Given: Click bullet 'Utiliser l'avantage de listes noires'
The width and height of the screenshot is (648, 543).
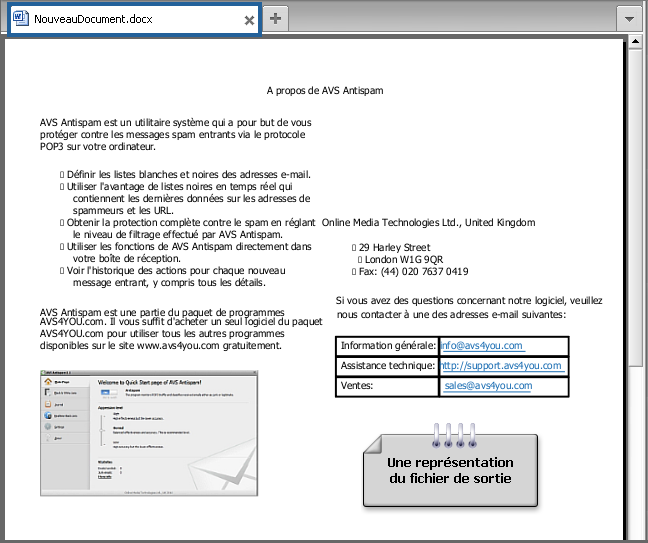Looking at the screenshot, I should click(x=185, y=198).
